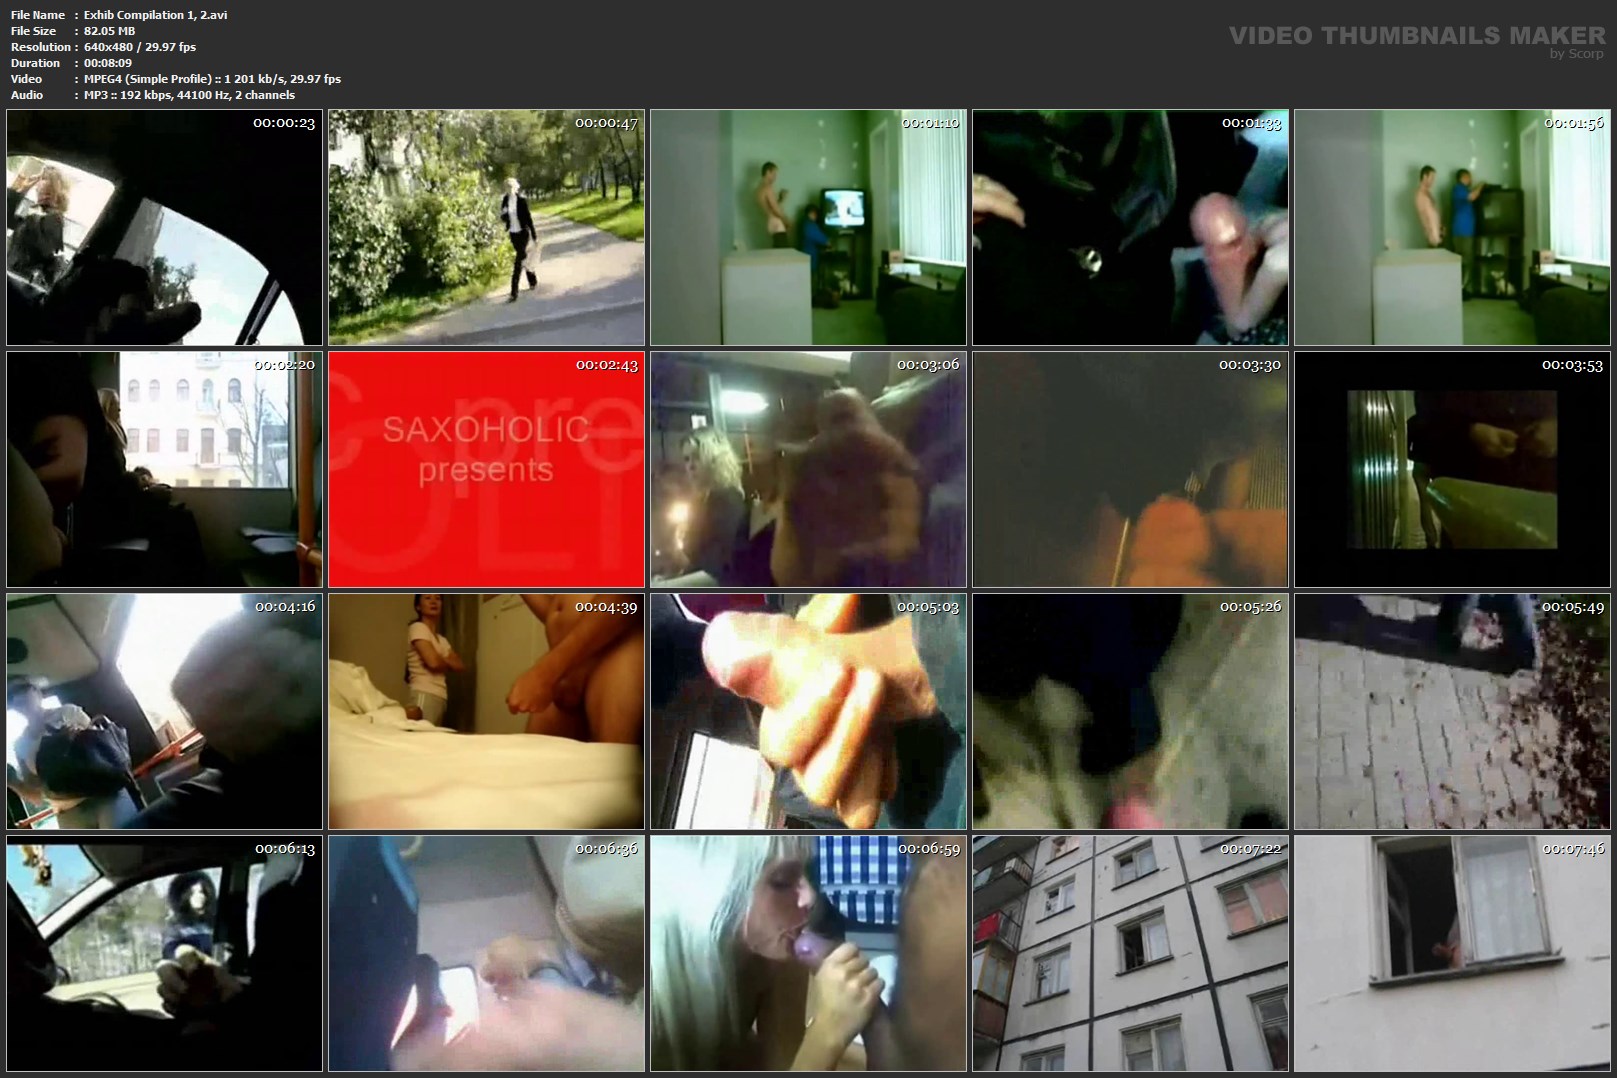Open the thumbnail at timestamp 00:06:13
This screenshot has height=1078, width=1617.
tap(164, 953)
